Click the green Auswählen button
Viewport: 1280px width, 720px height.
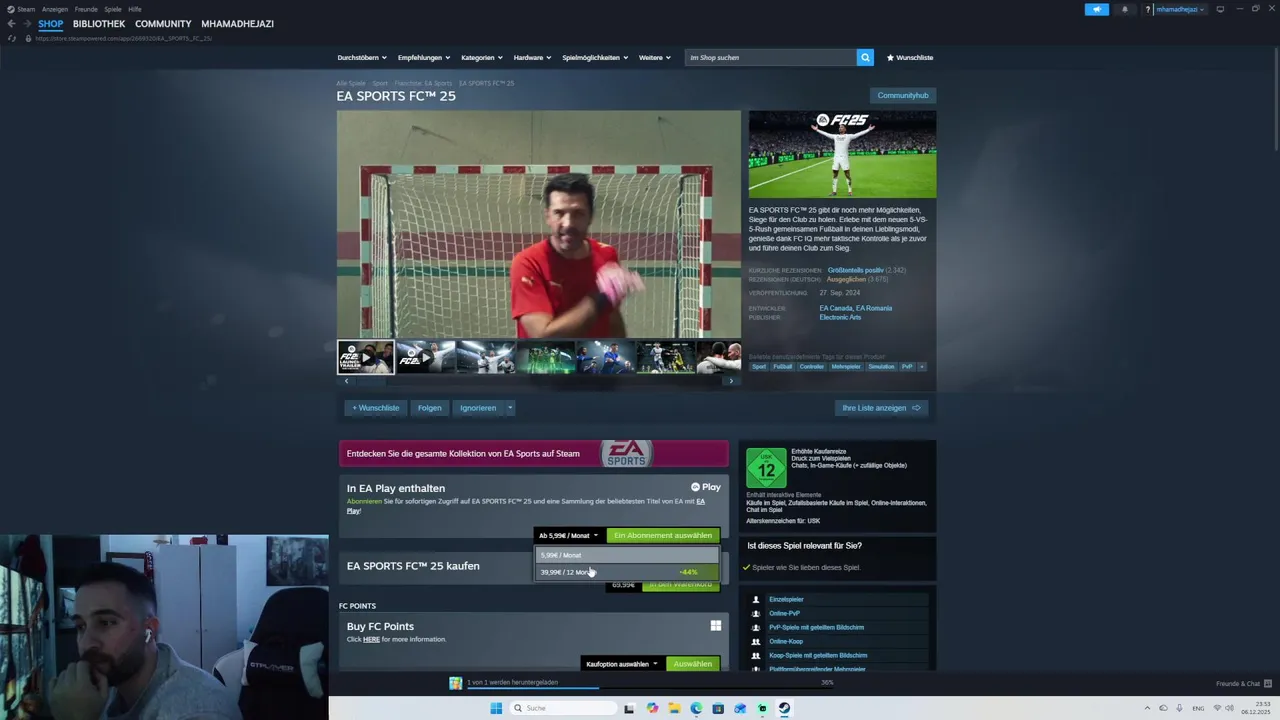[693, 664]
